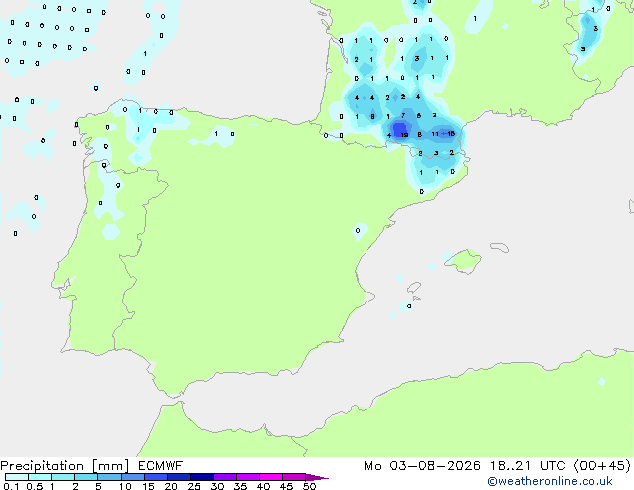Viewport: 634px width, 490px height.
Task: Click the map value 19 in darkest blue
Action: [x=404, y=135]
